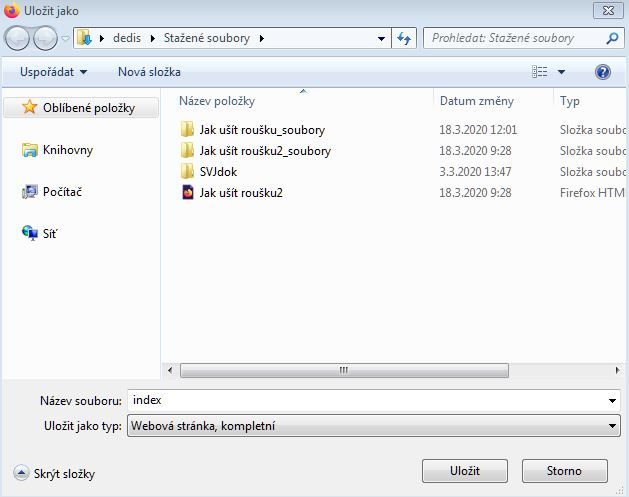Expand the breadcrumb arrow after dedis
Viewport: 629px width, 497px height.
(153, 39)
